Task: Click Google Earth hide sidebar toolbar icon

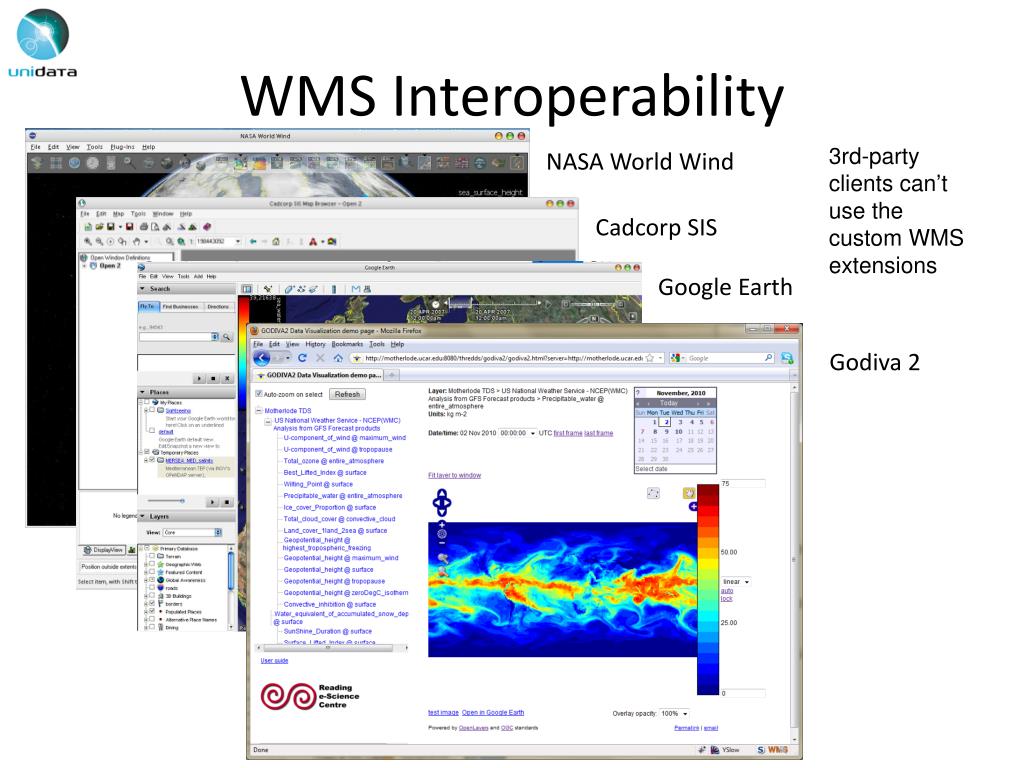Action: (247, 289)
